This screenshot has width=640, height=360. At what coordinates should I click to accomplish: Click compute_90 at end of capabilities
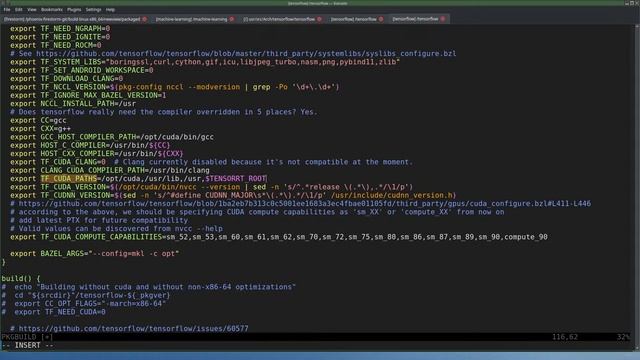[526, 237]
